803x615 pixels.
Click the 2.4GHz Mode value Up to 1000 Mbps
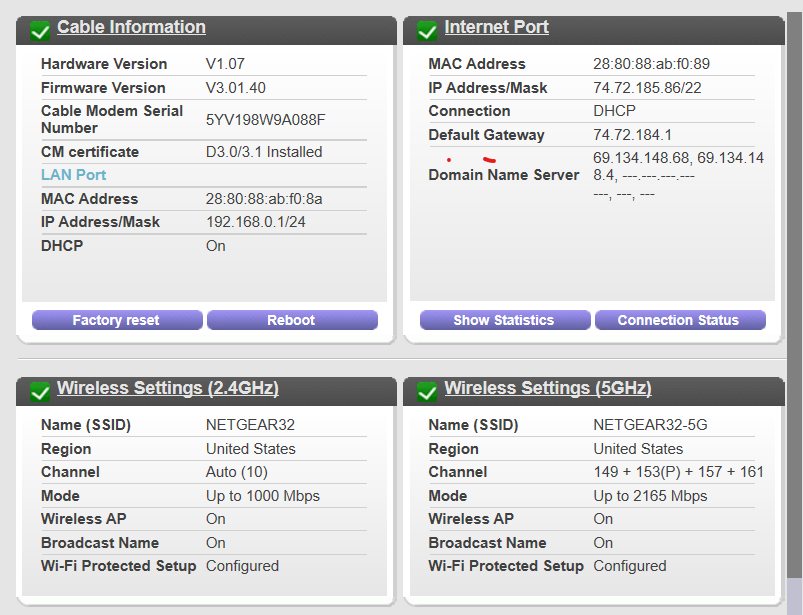[x=263, y=496]
